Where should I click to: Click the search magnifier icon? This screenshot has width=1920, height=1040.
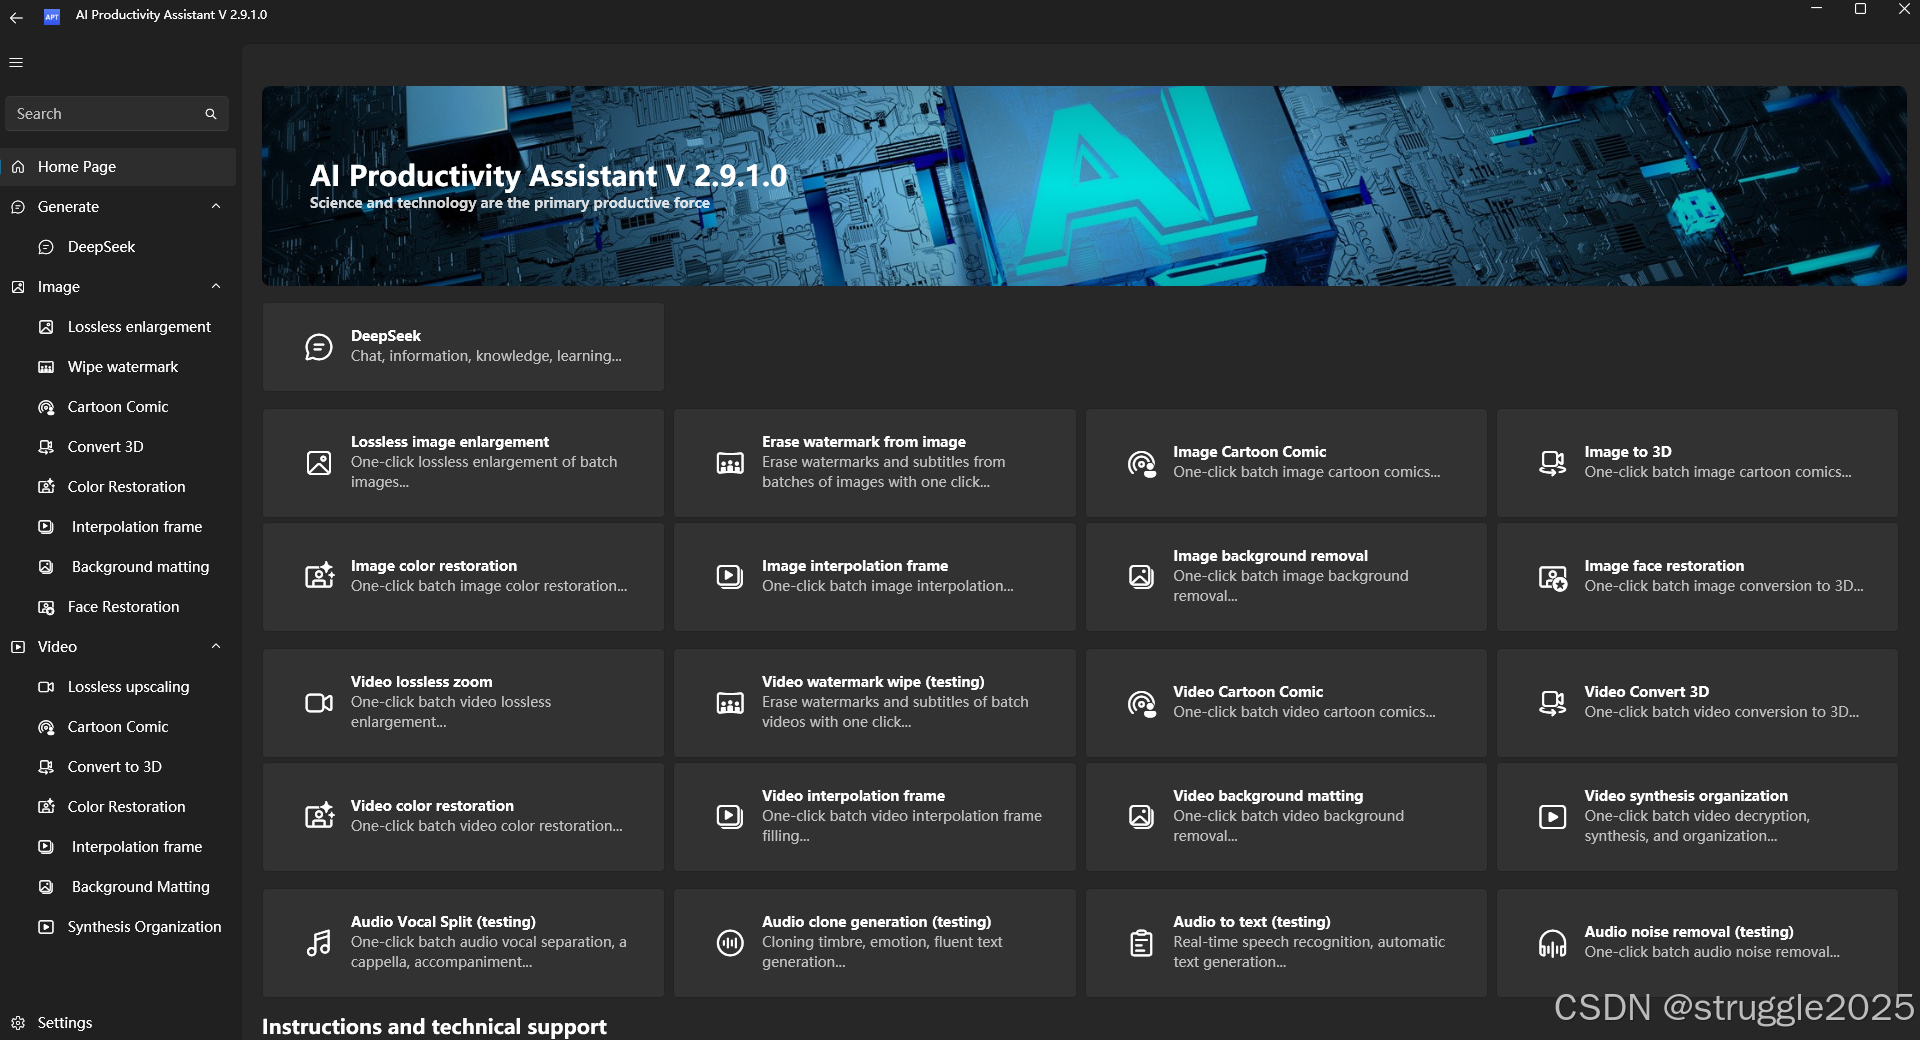click(x=211, y=114)
